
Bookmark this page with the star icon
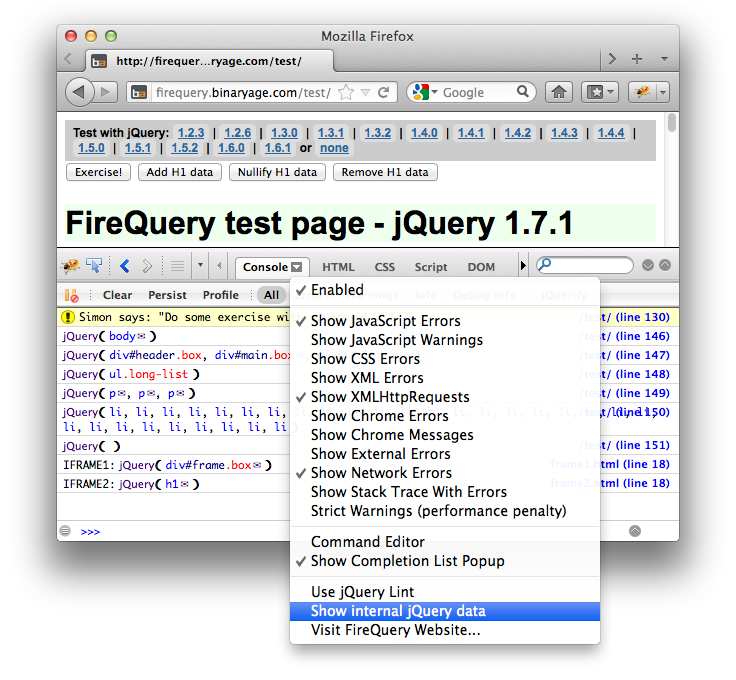[x=346, y=92]
